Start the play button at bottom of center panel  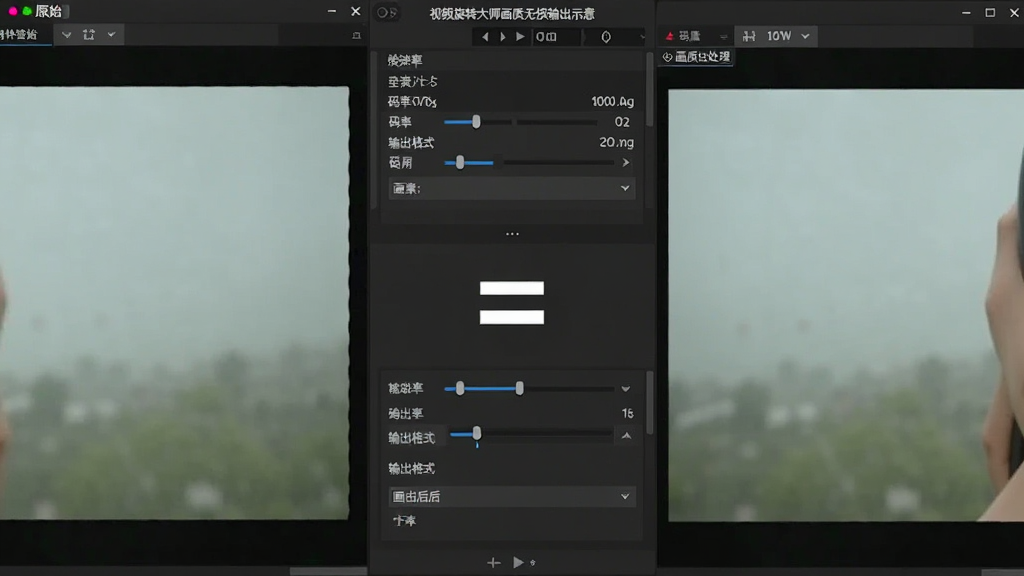coord(518,562)
